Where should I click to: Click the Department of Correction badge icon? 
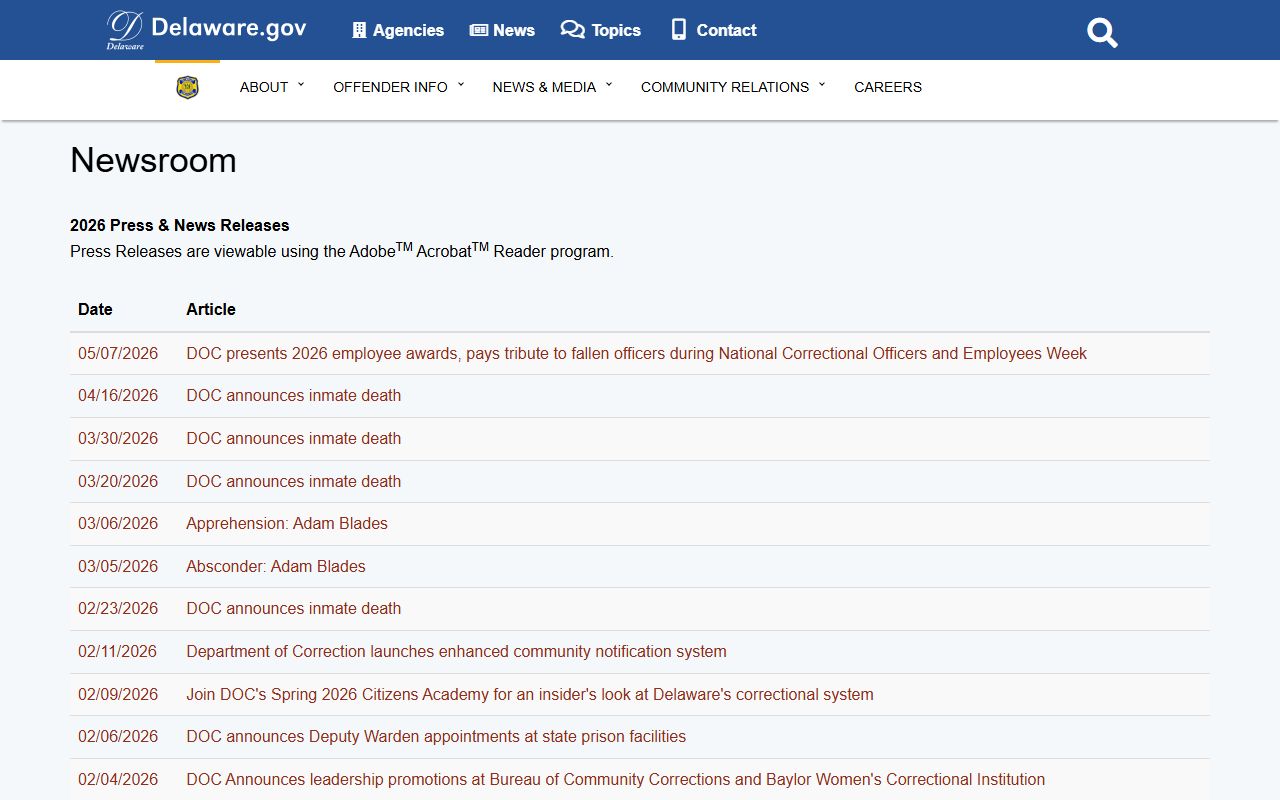(187, 88)
